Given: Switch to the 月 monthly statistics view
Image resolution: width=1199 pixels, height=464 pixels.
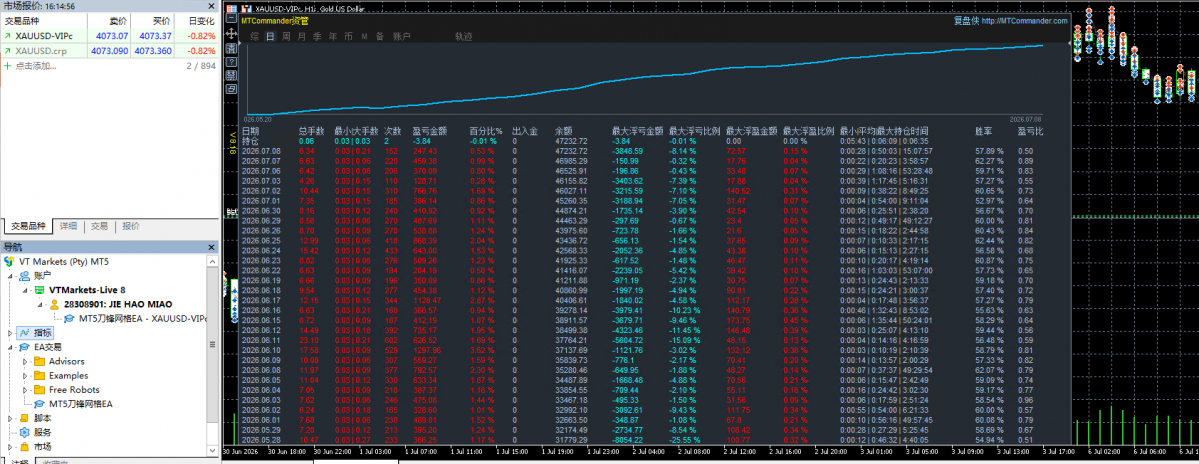Looking at the screenshot, I should [x=301, y=36].
